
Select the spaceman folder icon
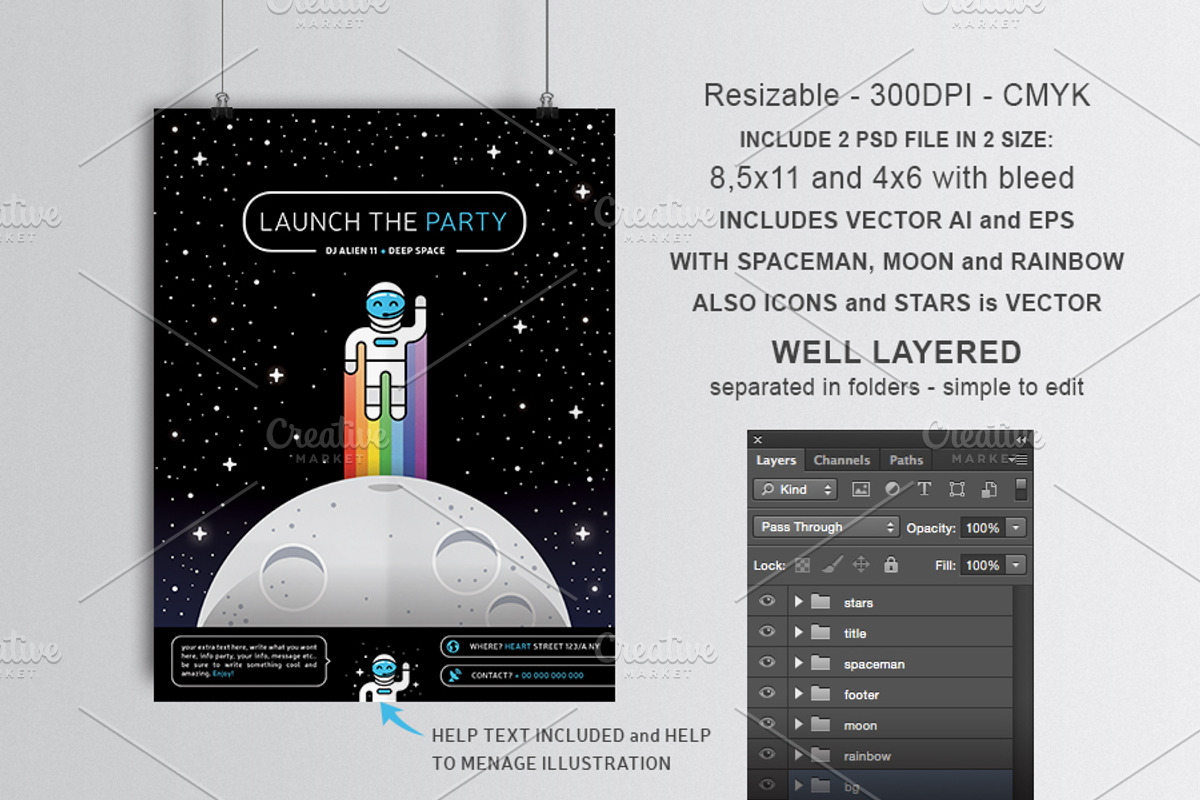coord(821,663)
